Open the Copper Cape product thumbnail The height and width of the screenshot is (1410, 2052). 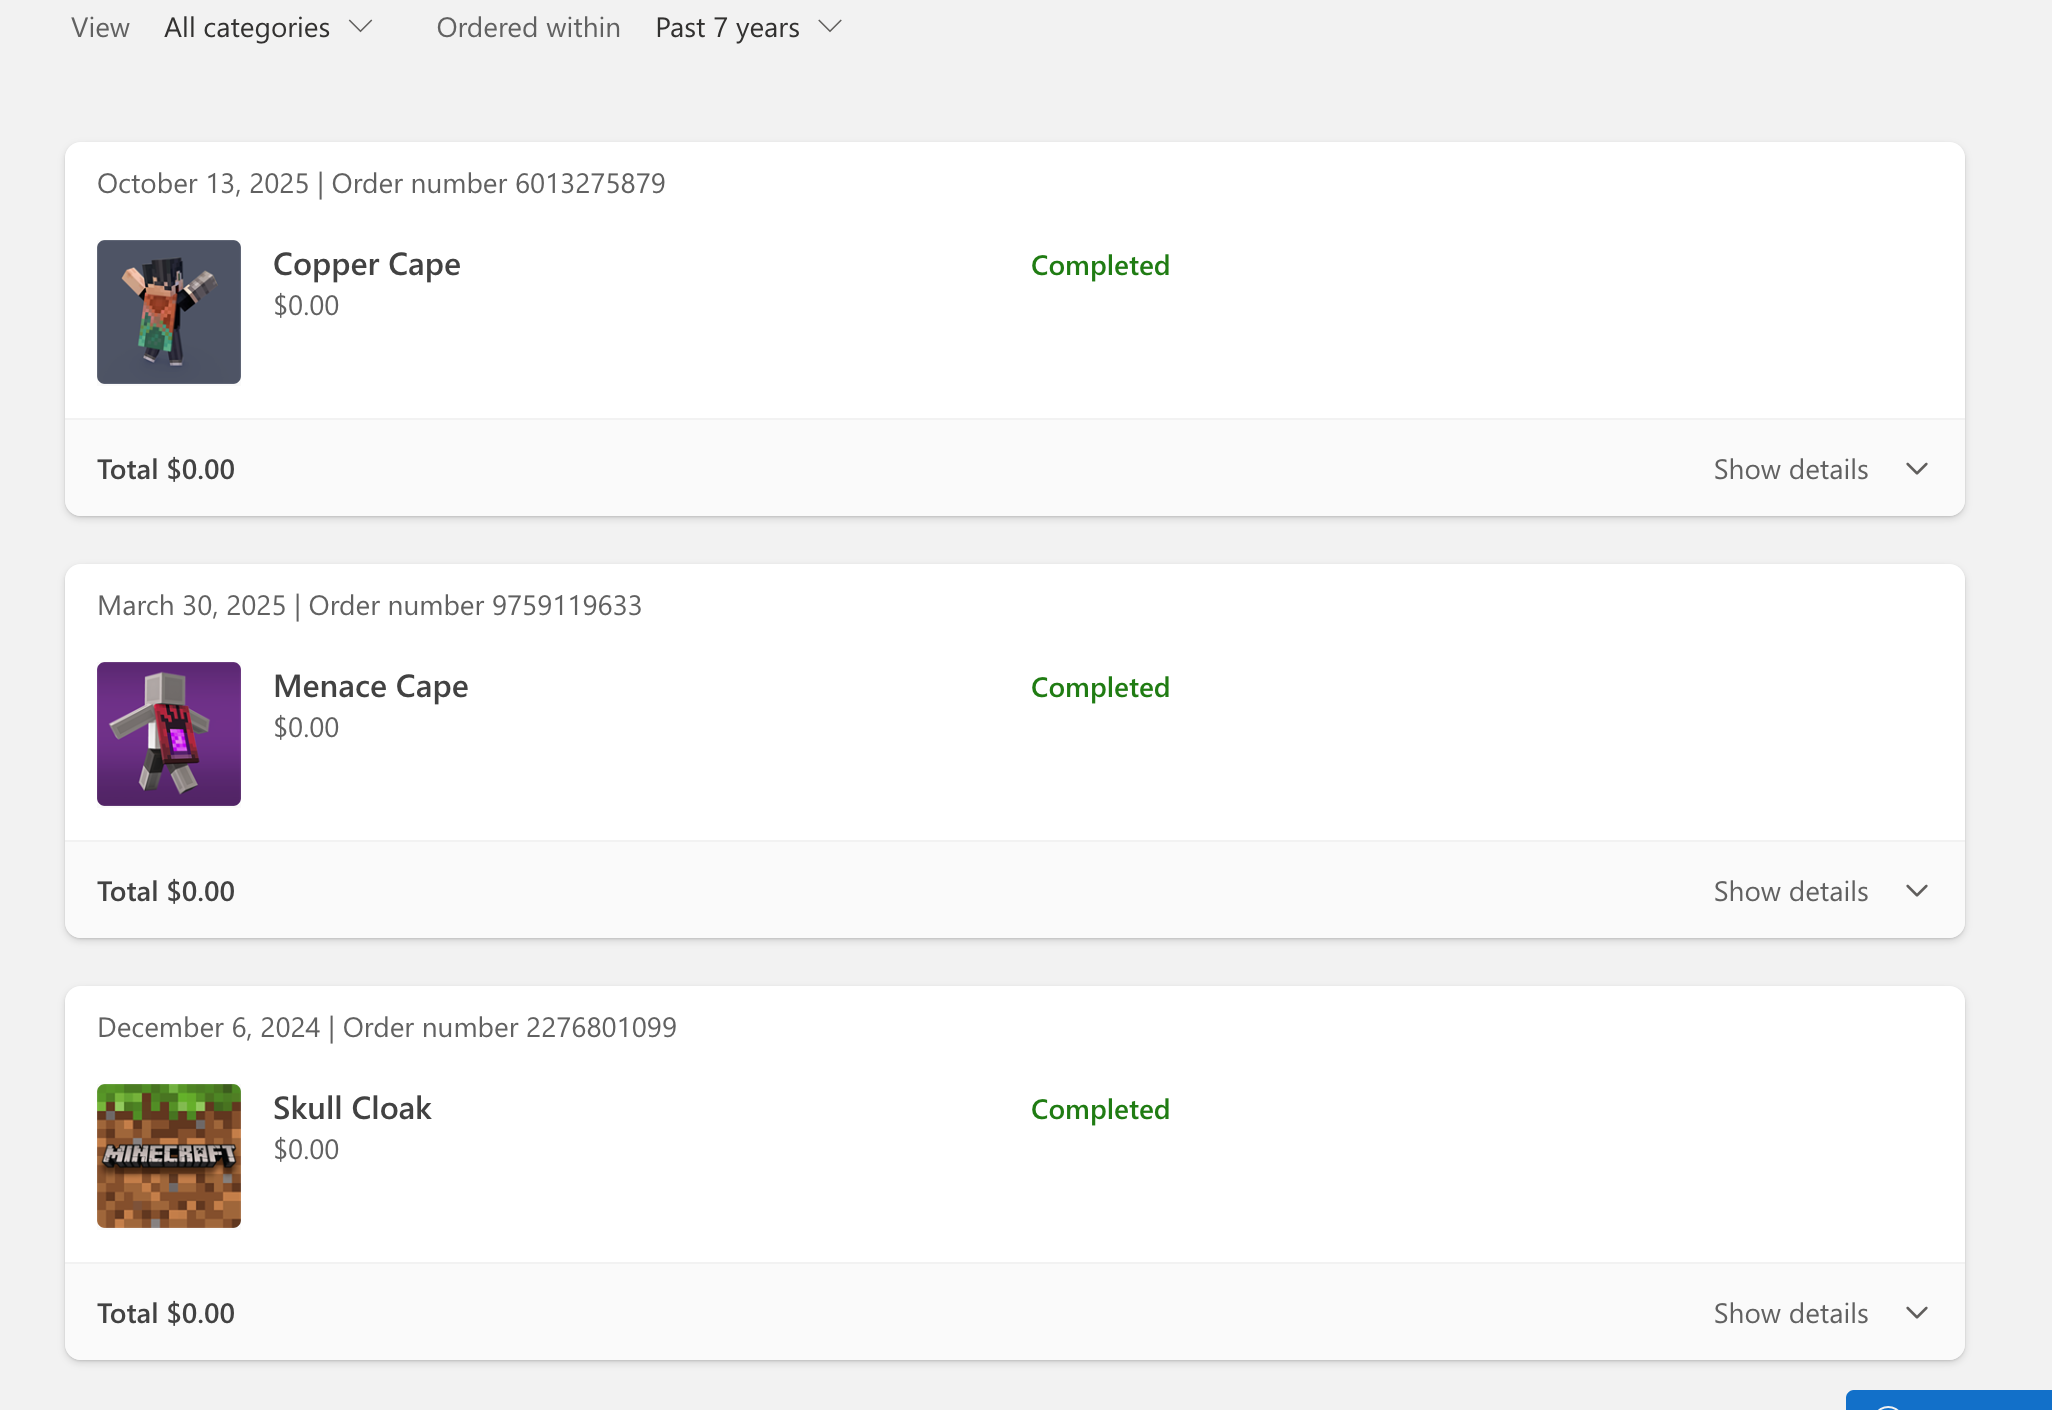tap(168, 311)
